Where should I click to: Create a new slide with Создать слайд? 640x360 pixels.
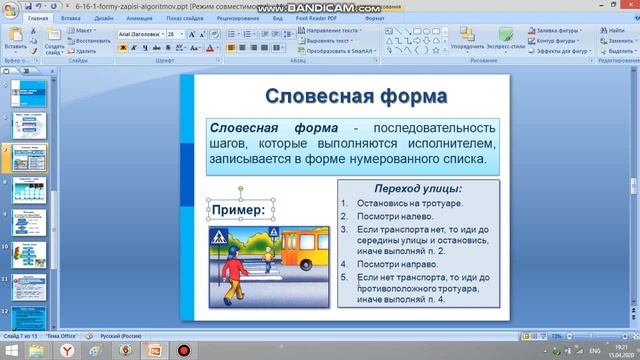pos(54,41)
